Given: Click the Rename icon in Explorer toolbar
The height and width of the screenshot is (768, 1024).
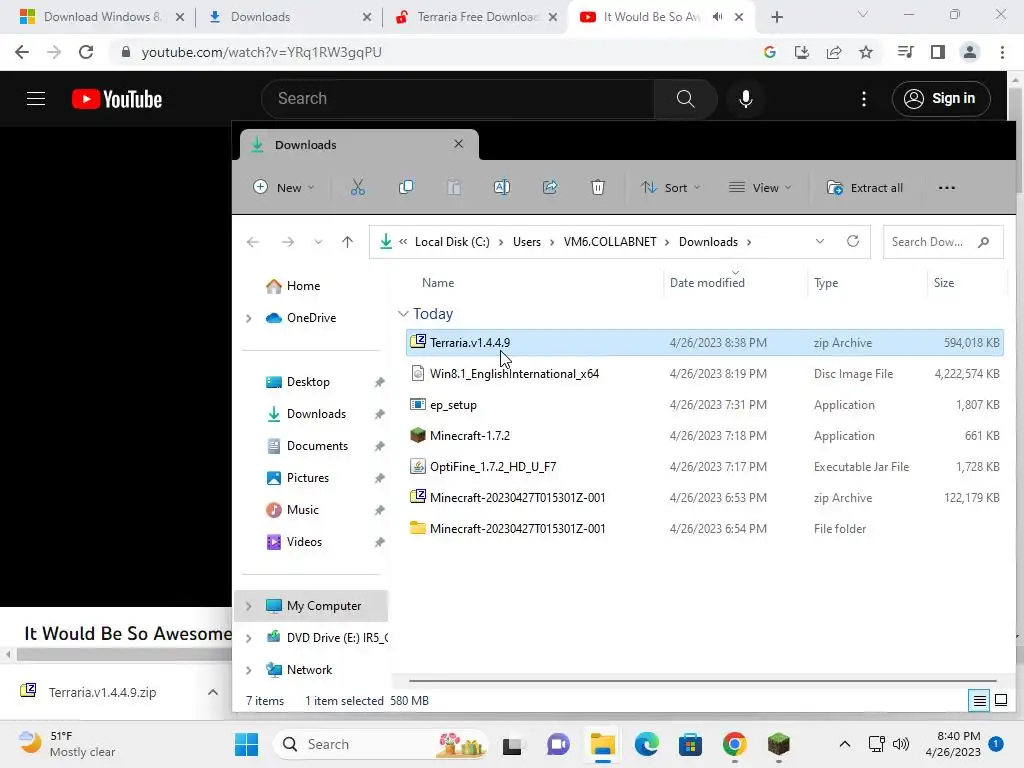Looking at the screenshot, I should click(x=502, y=187).
